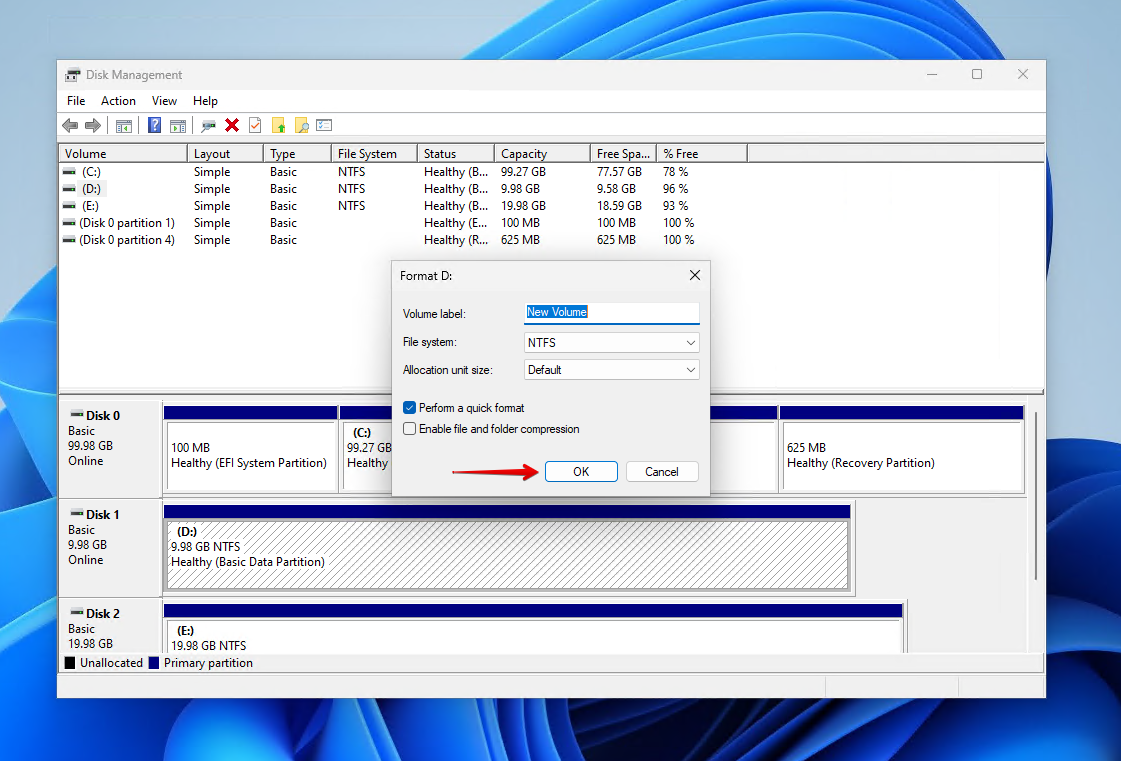Cancel the Format D dialog

coord(661,472)
